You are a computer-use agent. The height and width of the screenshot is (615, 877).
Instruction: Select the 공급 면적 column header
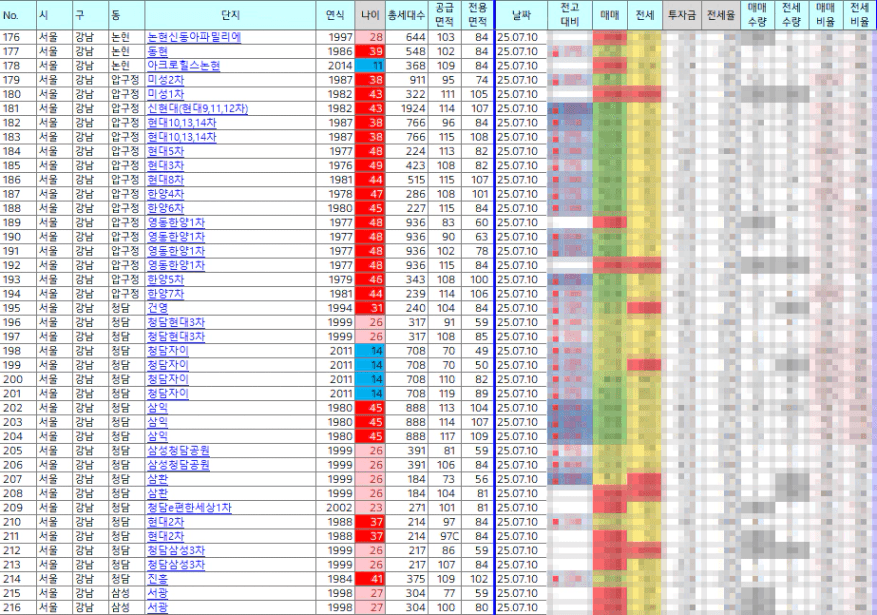pyautogui.click(x=445, y=15)
